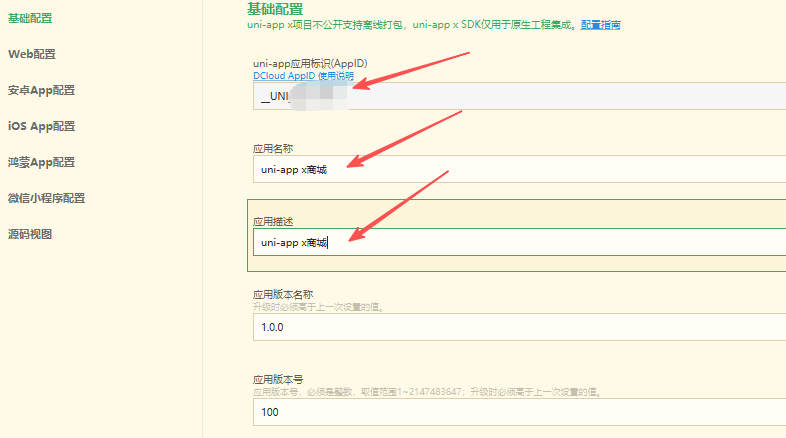Click the uni-app应用标识(AppID) label
The height and width of the screenshot is (438, 786).
tap(310, 63)
